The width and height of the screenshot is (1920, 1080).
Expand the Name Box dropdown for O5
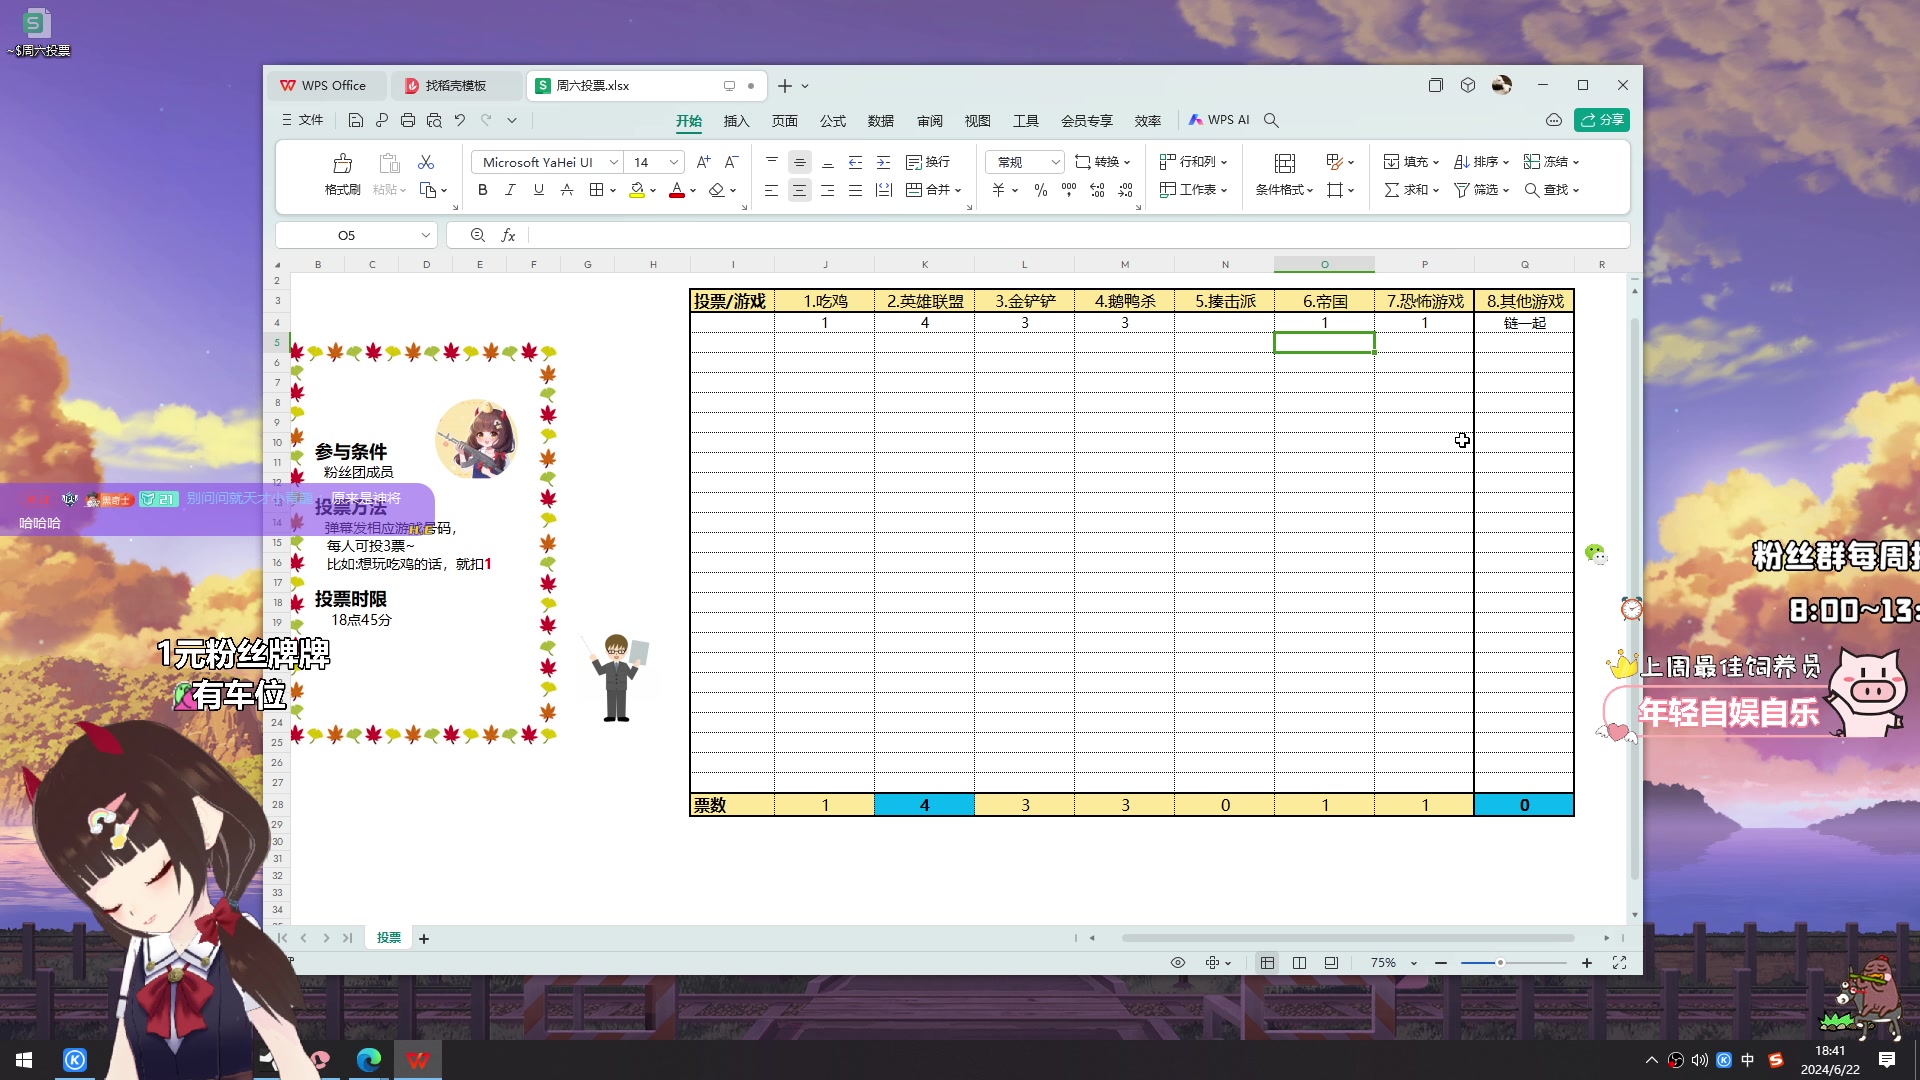[x=425, y=235]
